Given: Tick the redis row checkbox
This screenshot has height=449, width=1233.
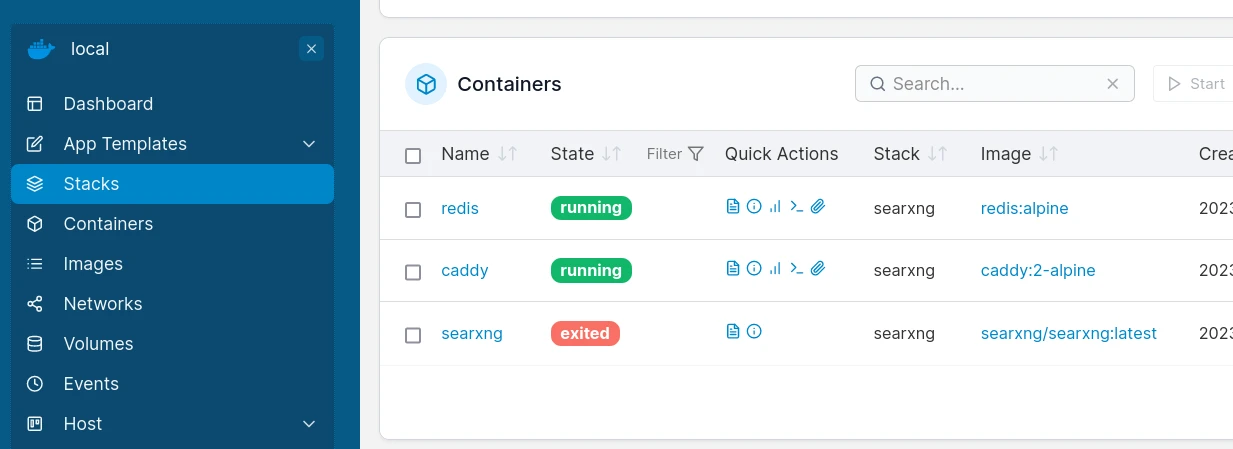Looking at the screenshot, I should [x=413, y=210].
